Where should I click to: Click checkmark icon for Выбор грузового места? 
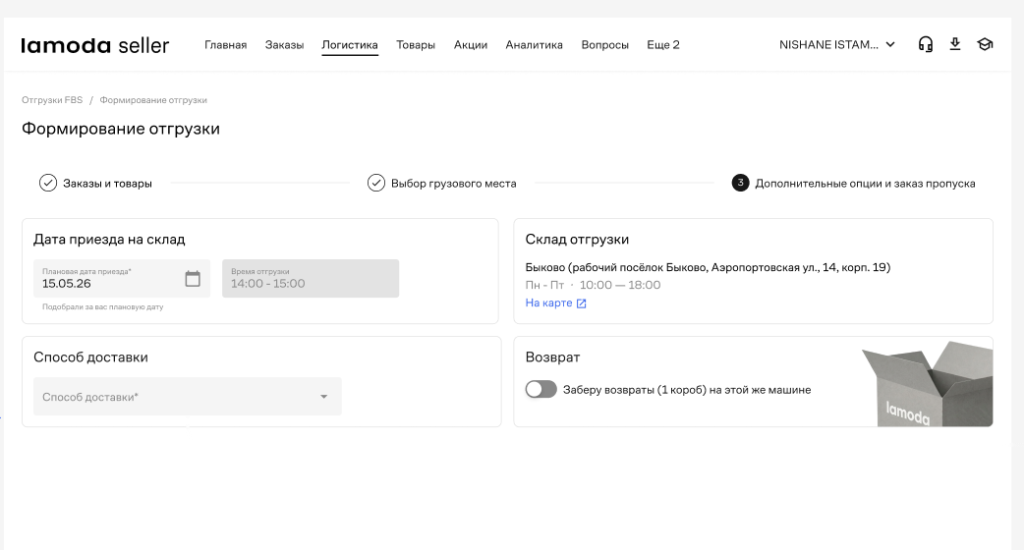point(376,183)
